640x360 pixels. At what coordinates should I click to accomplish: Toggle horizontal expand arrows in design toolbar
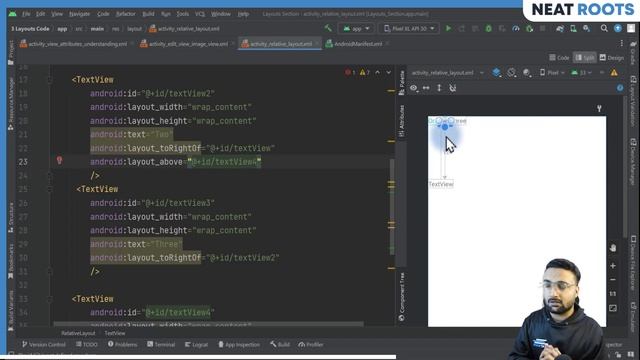click(x=426, y=88)
